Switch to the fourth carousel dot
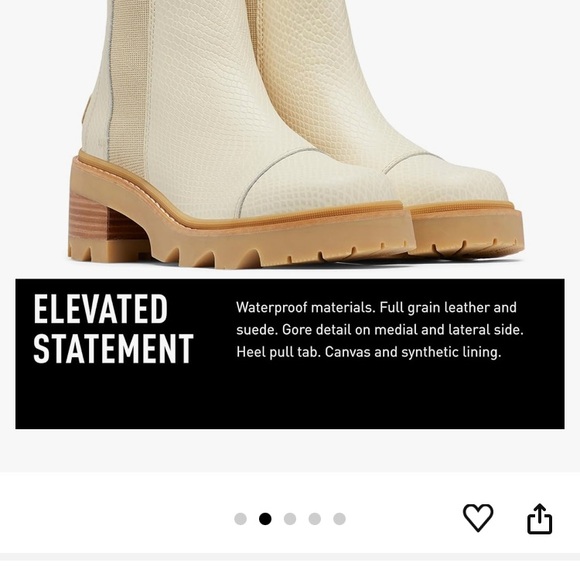 point(314,519)
